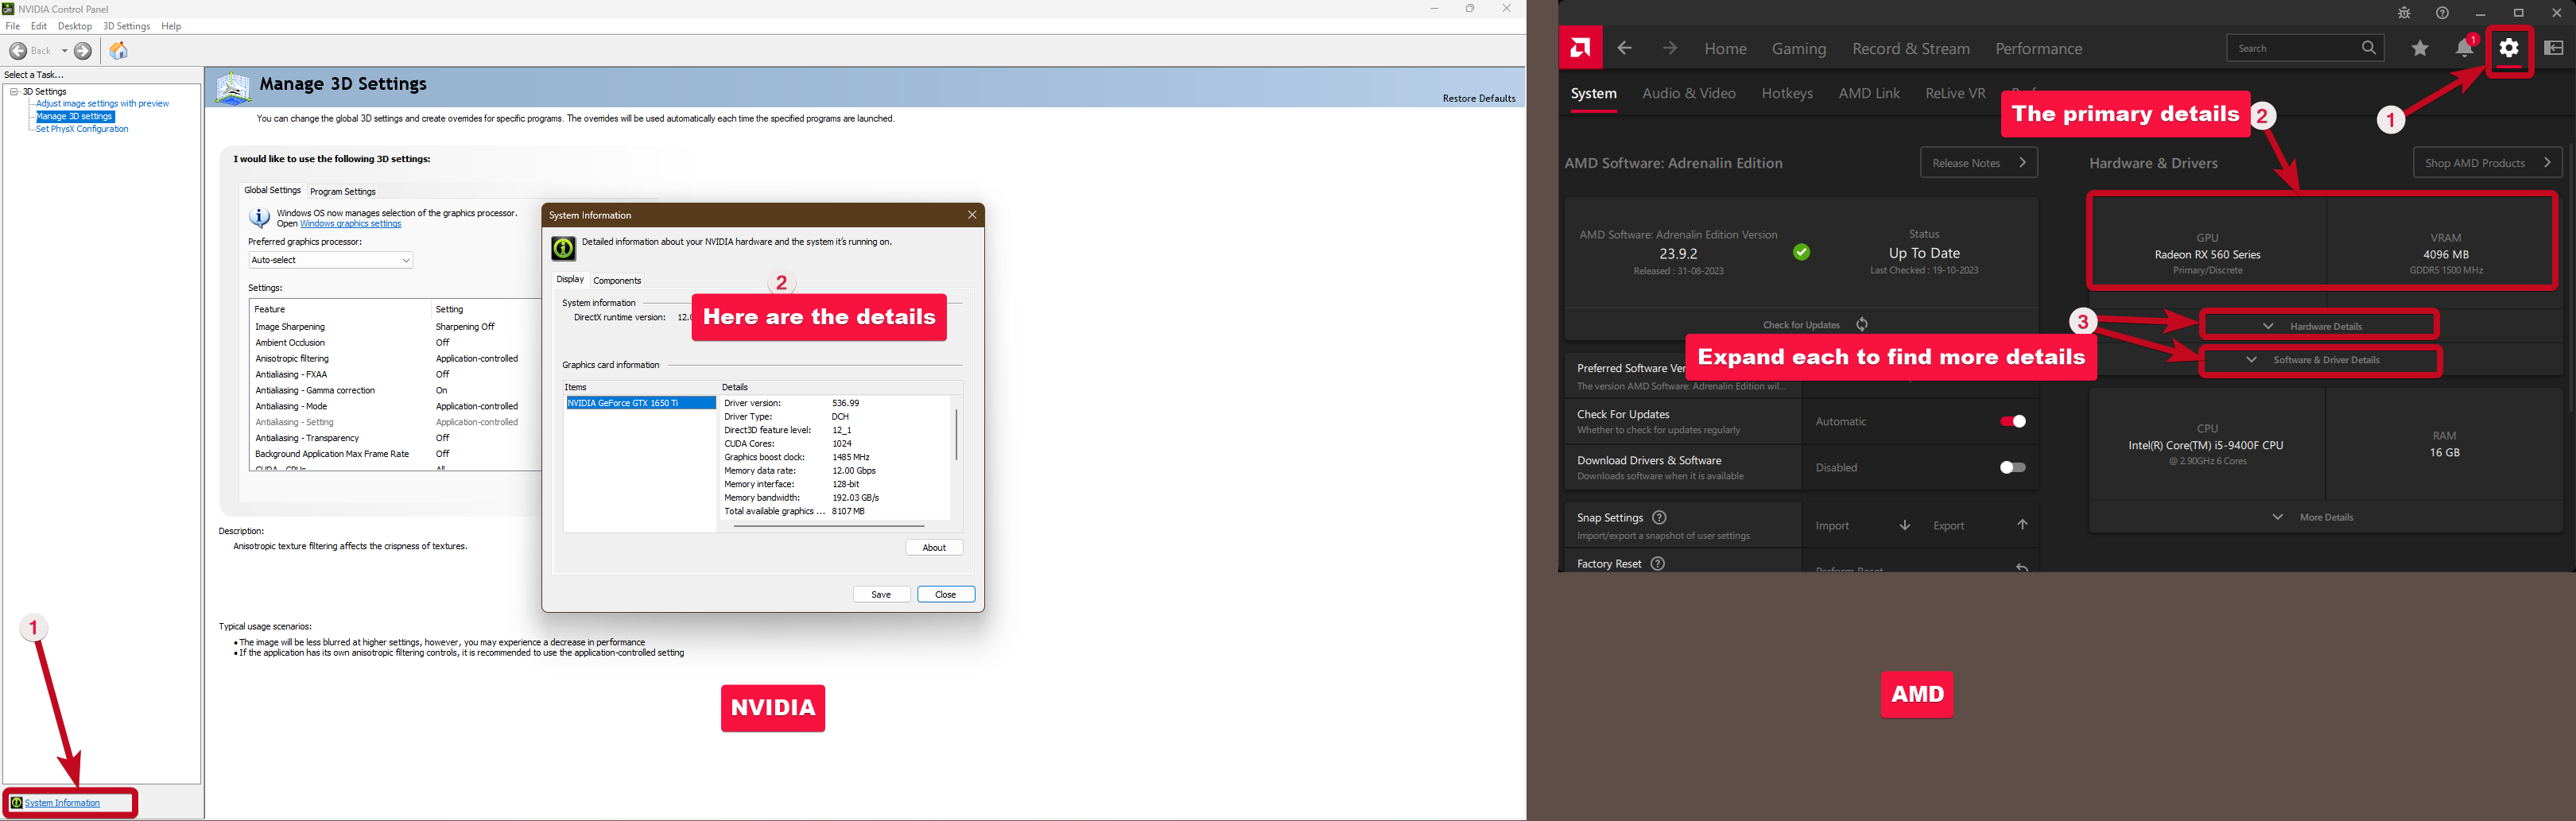Open the NVIDIA 3D Settings menu
This screenshot has width=2576, height=821.
(126, 26)
